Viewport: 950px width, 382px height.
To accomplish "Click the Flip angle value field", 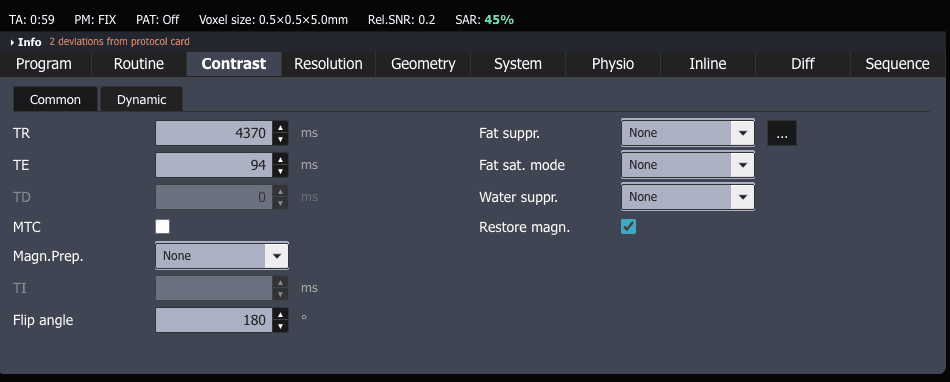I will click(x=214, y=320).
